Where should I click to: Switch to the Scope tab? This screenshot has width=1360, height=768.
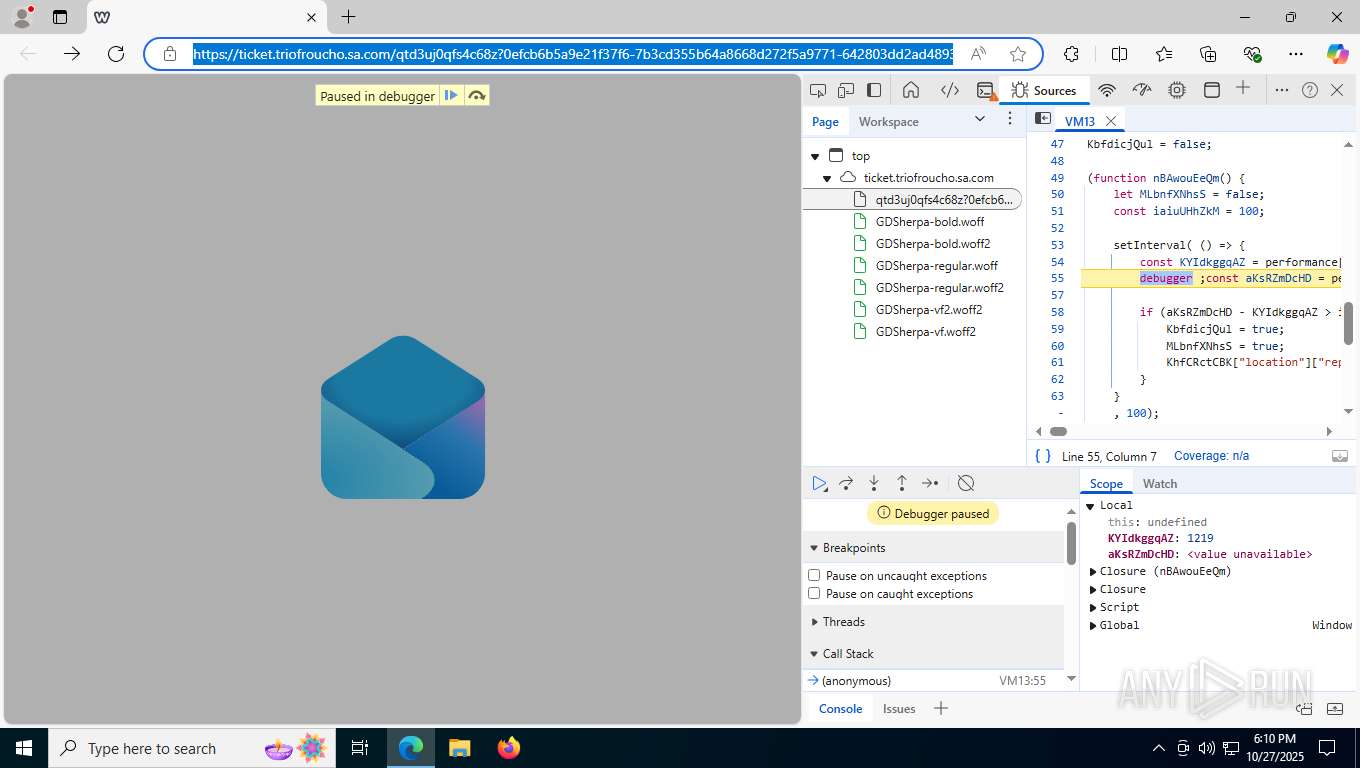coord(1106,483)
